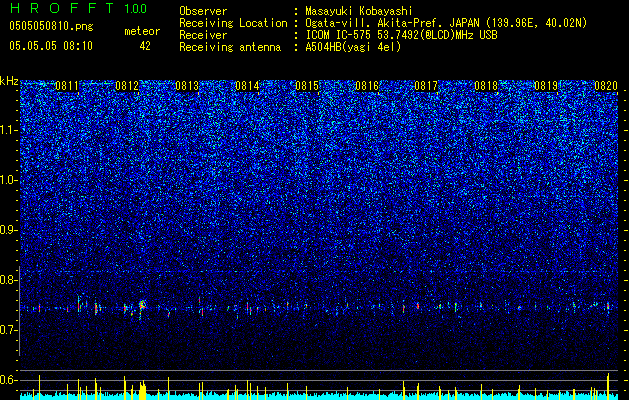The image size is (629, 400).
Task: Click the filename 0505050810.png
Action: [51, 27]
